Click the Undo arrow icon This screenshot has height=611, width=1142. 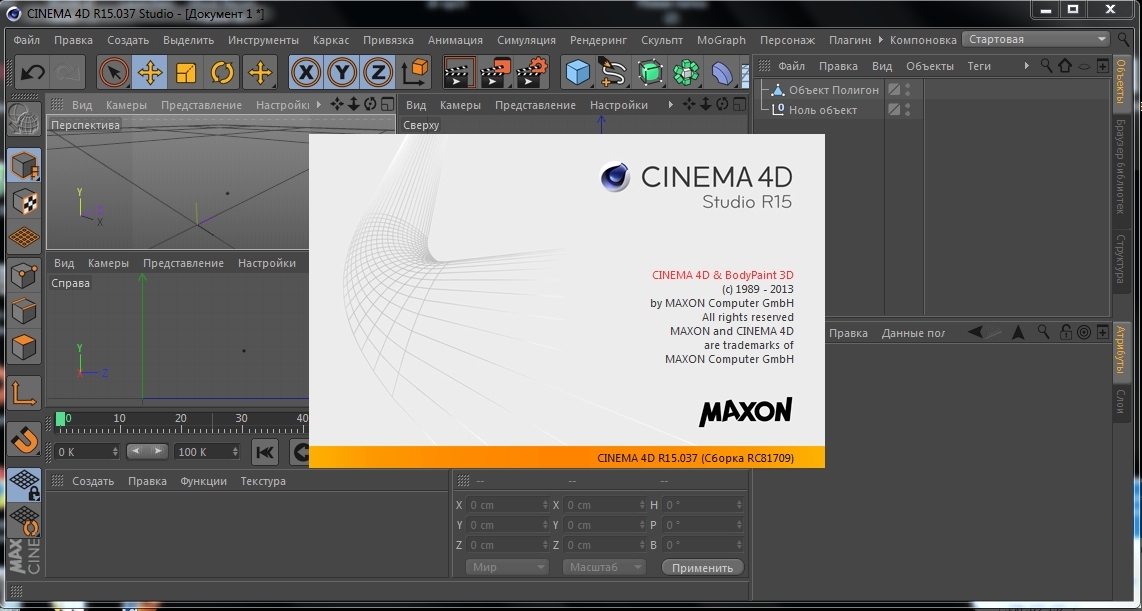(32, 72)
